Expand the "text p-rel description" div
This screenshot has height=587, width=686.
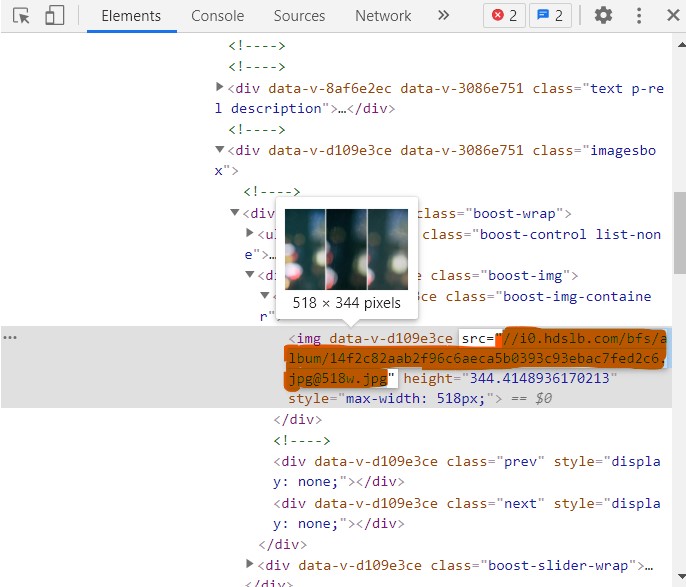point(221,88)
